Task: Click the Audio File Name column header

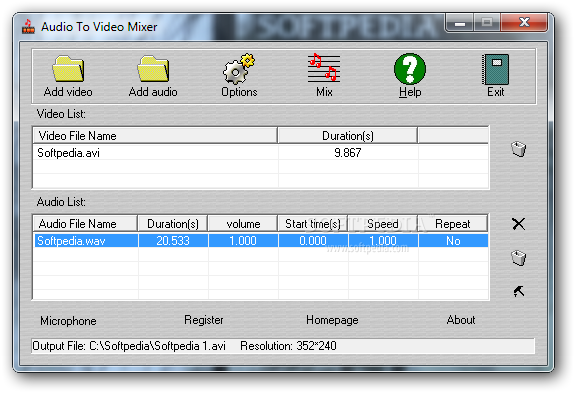Action: point(85,224)
